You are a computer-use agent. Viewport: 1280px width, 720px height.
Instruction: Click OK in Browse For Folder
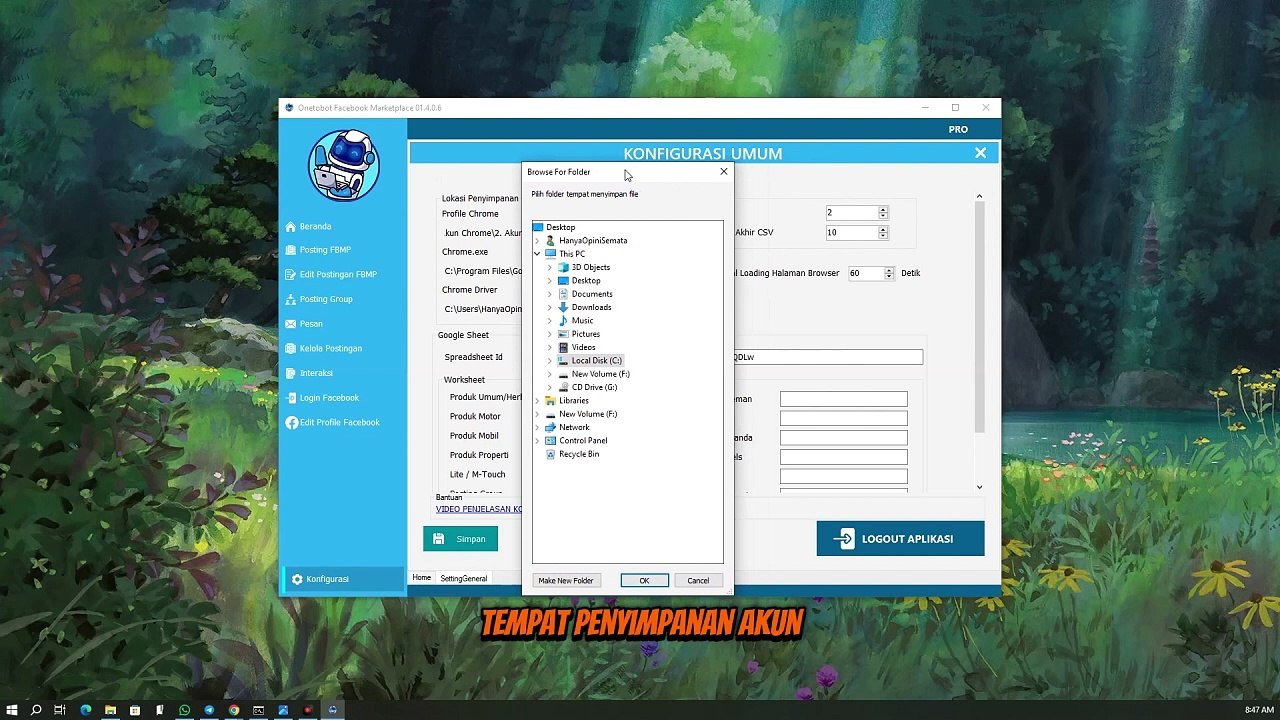tap(644, 580)
